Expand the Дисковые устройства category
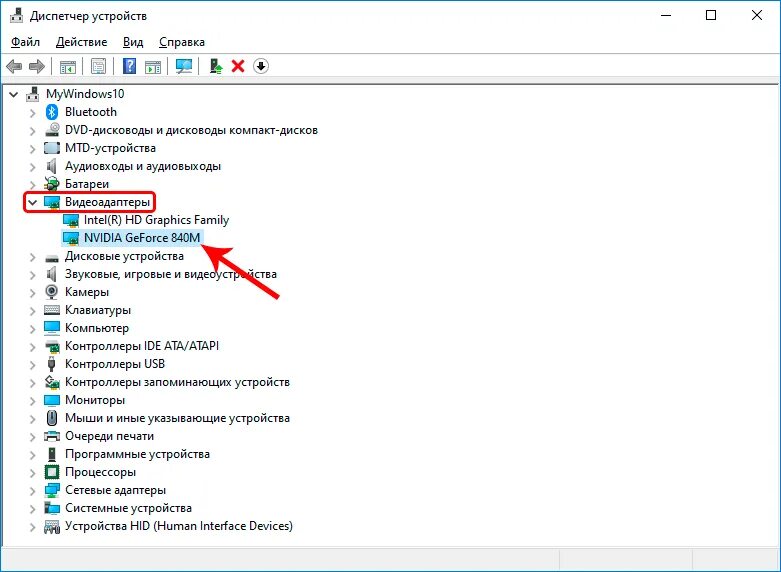Screen dimensions: 781x572 coord(32,257)
